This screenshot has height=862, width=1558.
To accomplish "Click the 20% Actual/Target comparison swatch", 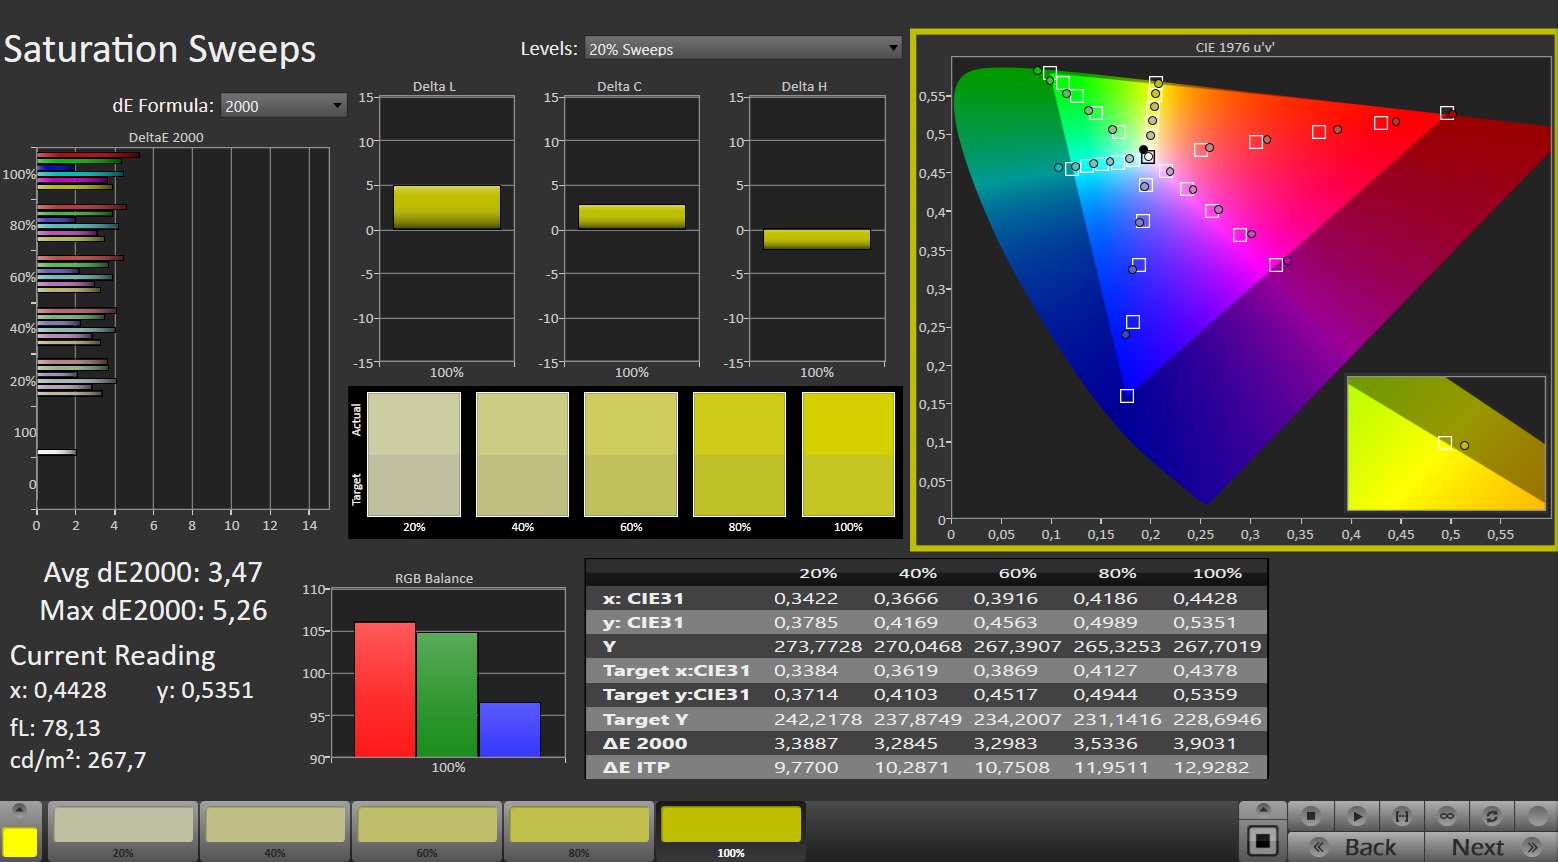I will pyautogui.click(x=414, y=454).
